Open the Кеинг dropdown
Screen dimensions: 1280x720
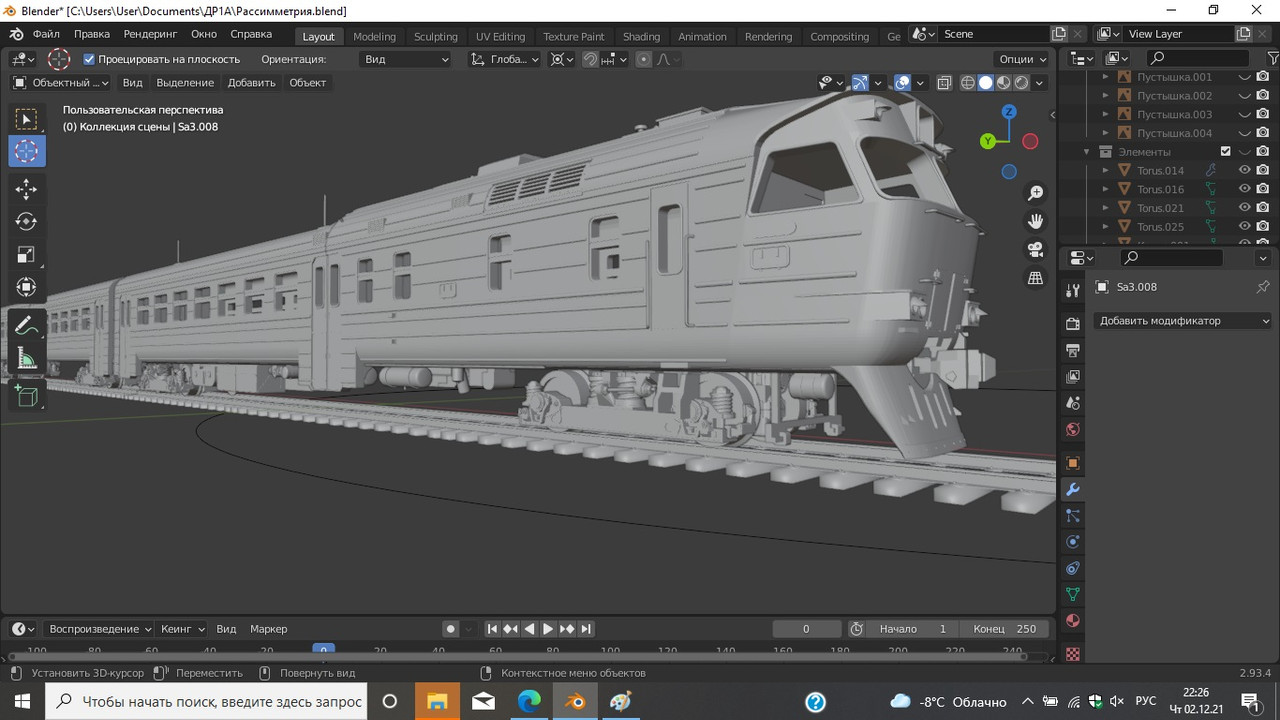182,629
